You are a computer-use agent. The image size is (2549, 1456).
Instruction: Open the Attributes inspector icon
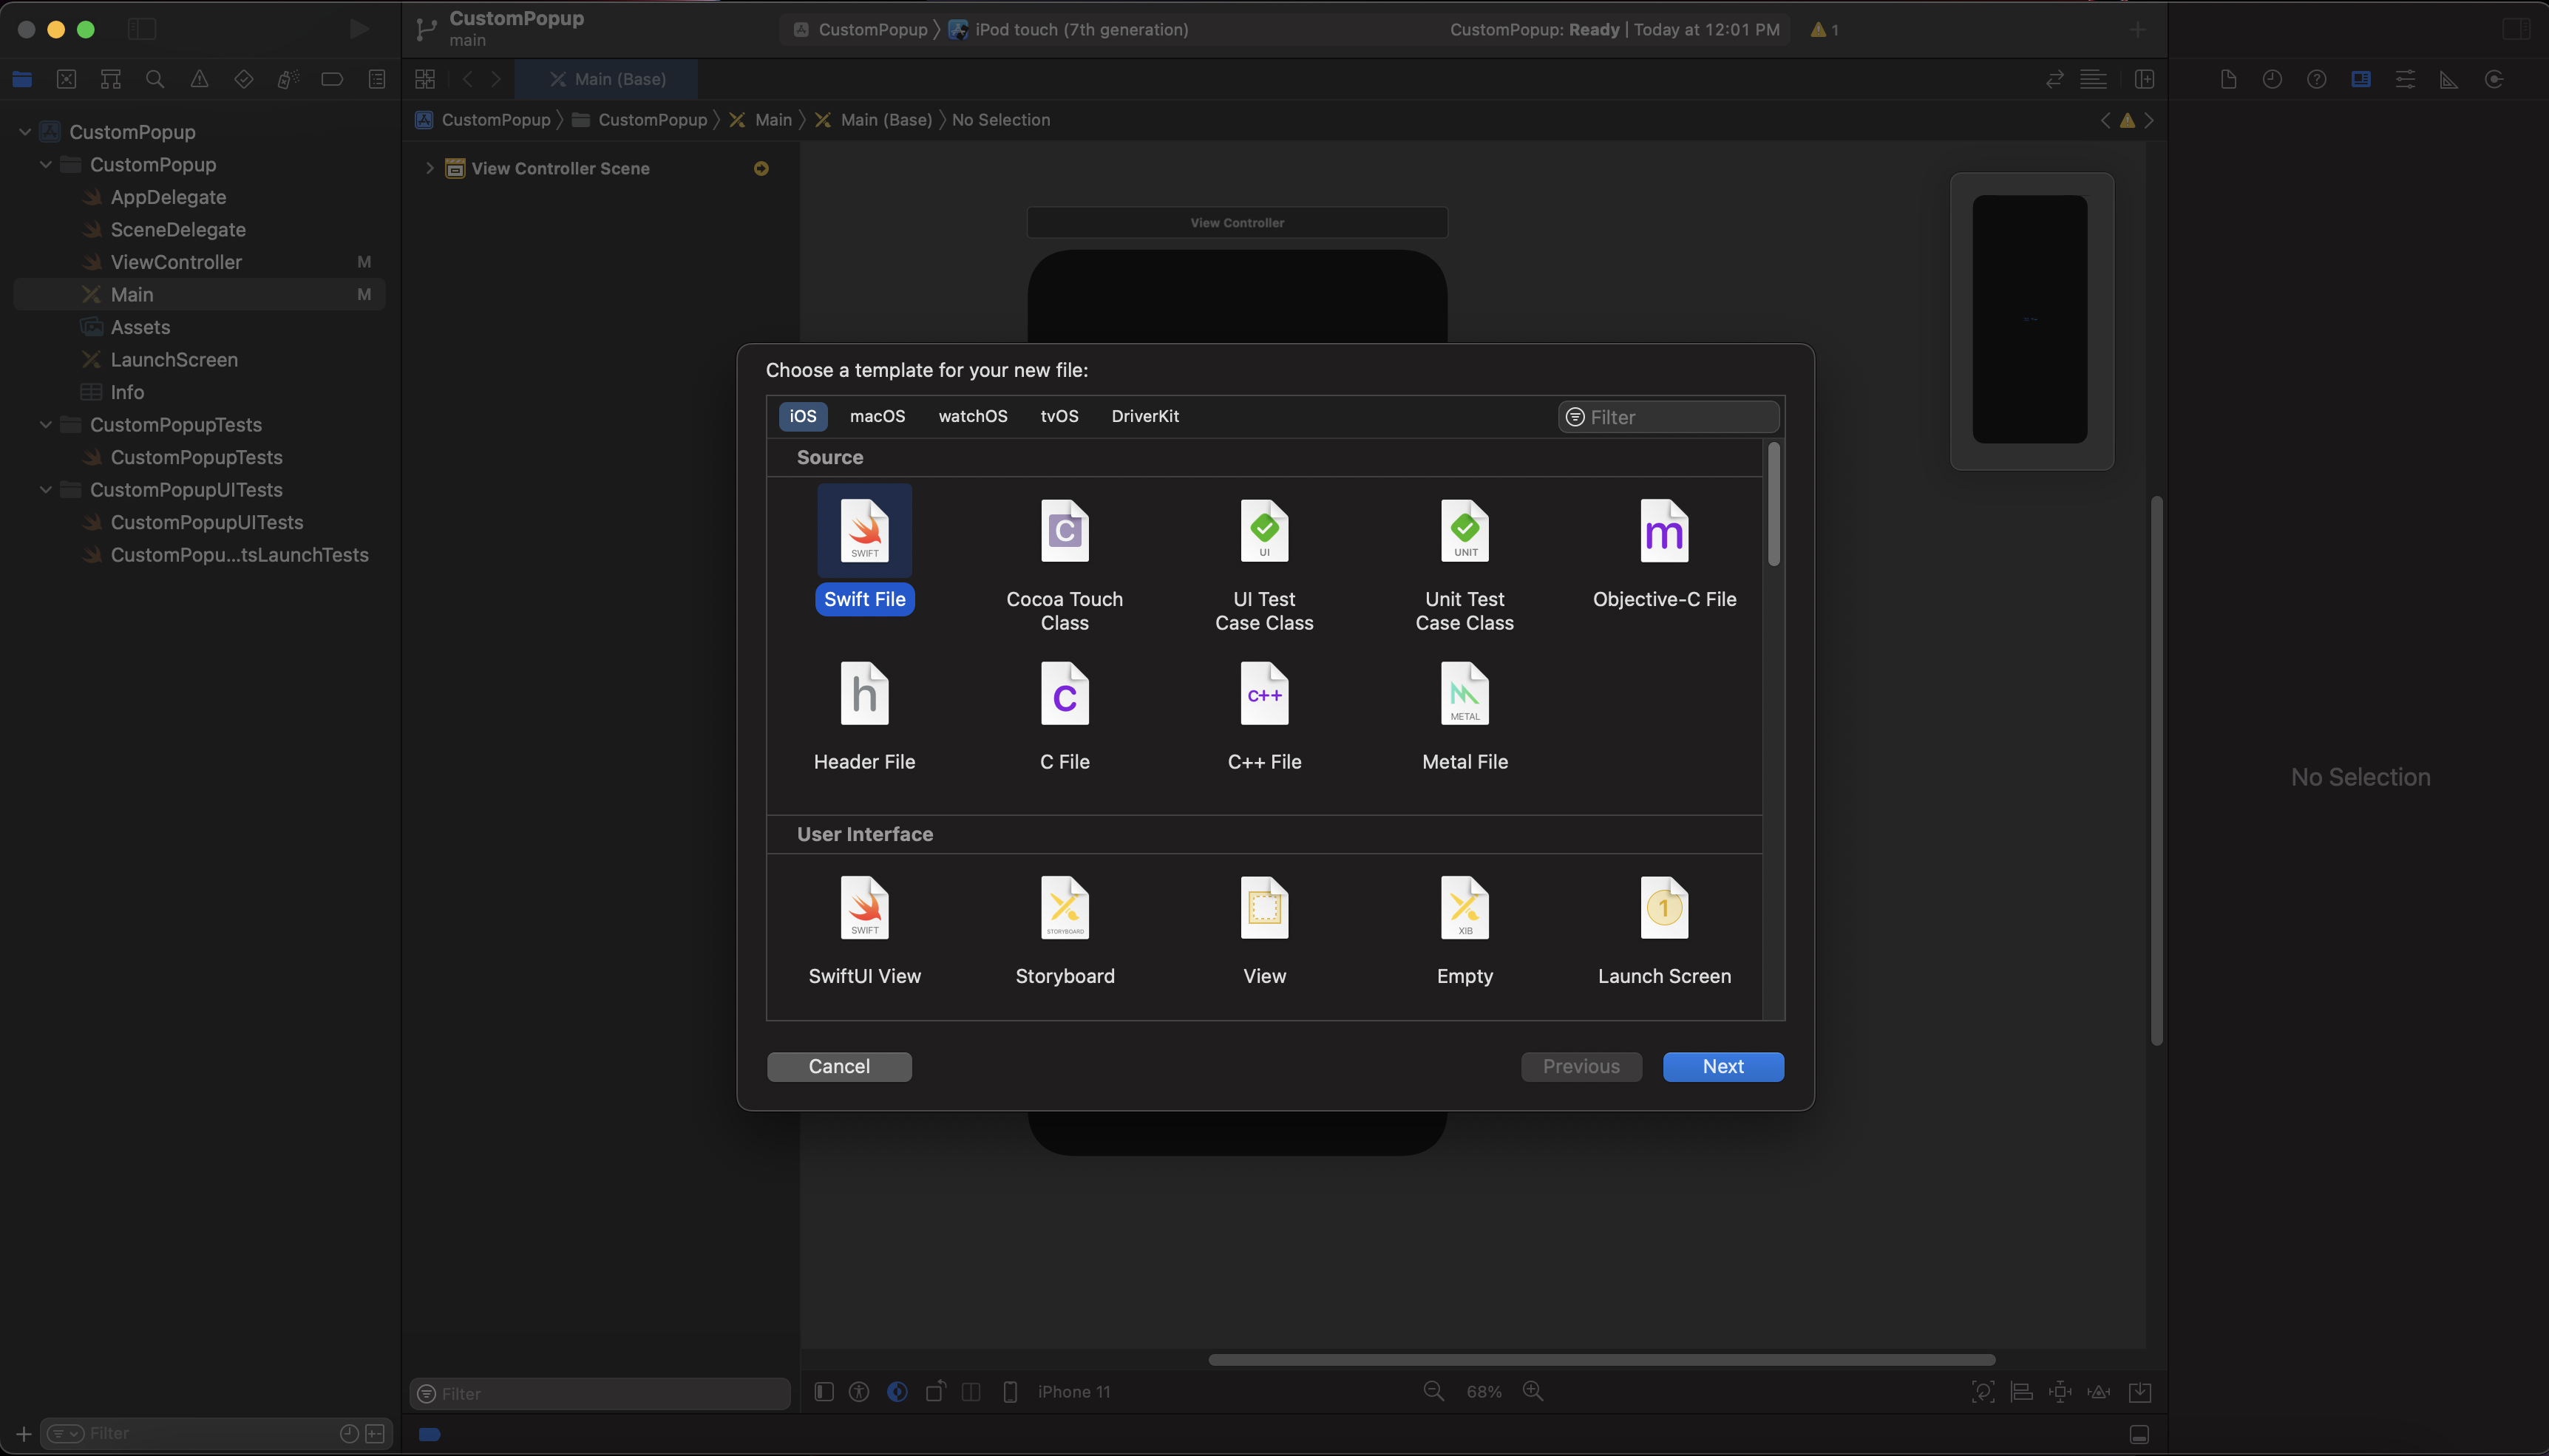pyautogui.click(x=2405, y=79)
